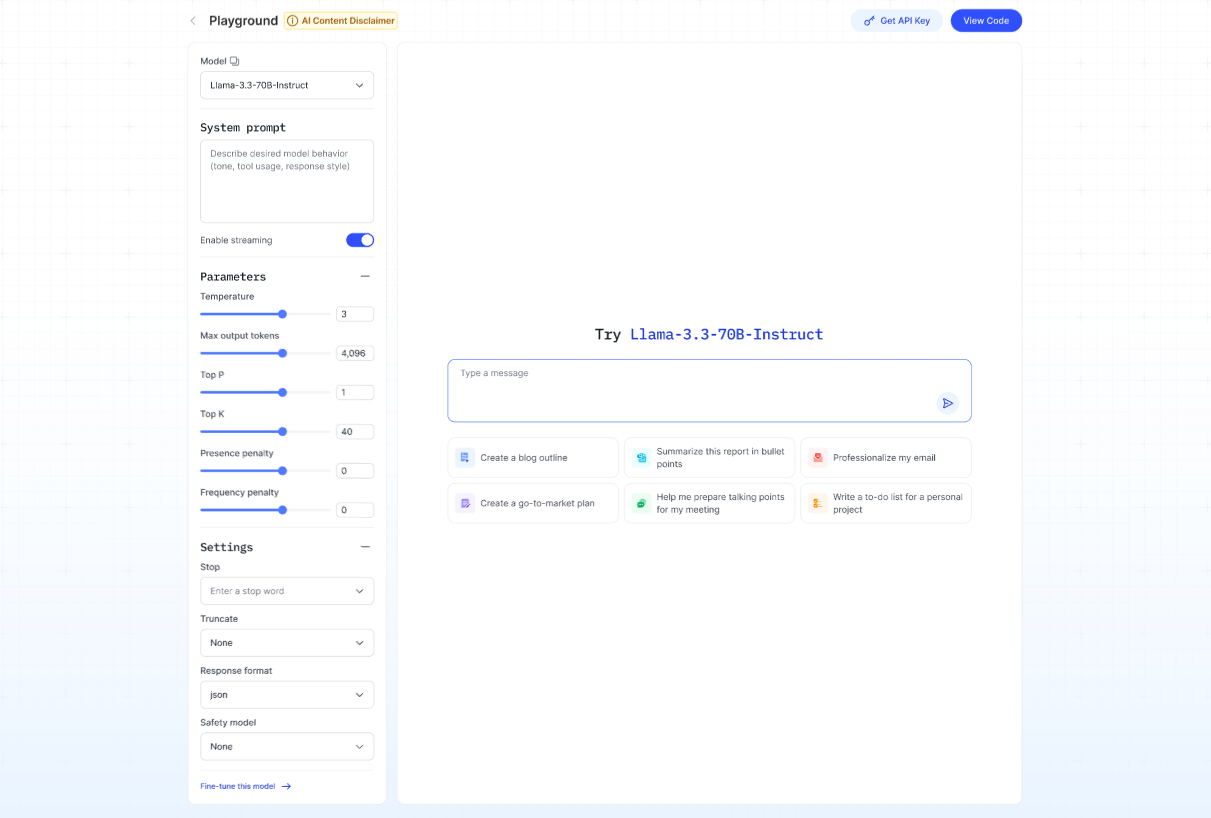Click the Top P value field
The width and height of the screenshot is (1211, 818).
(x=355, y=392)
